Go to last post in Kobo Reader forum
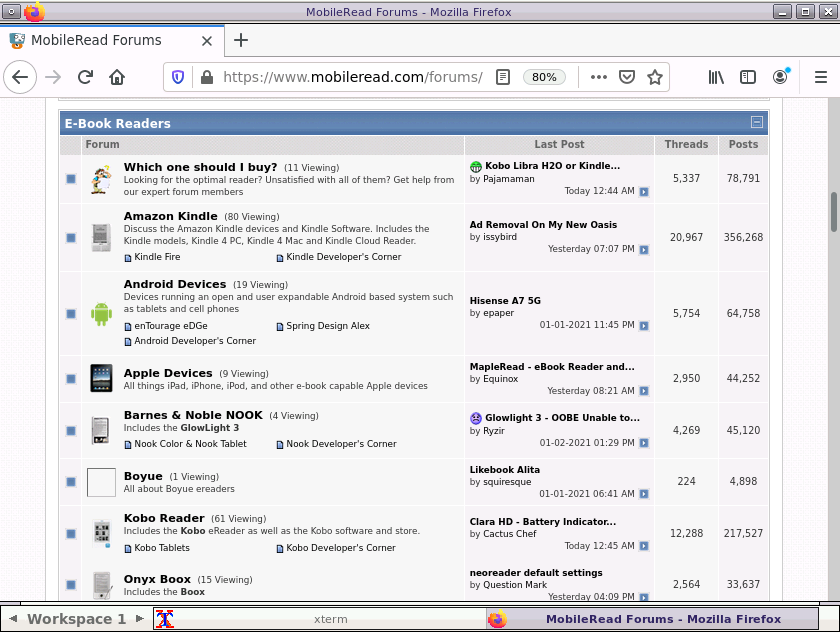Image resolution: width=840 pixels, height=632 pixels. pyautogui.click(x=644, y=546)
